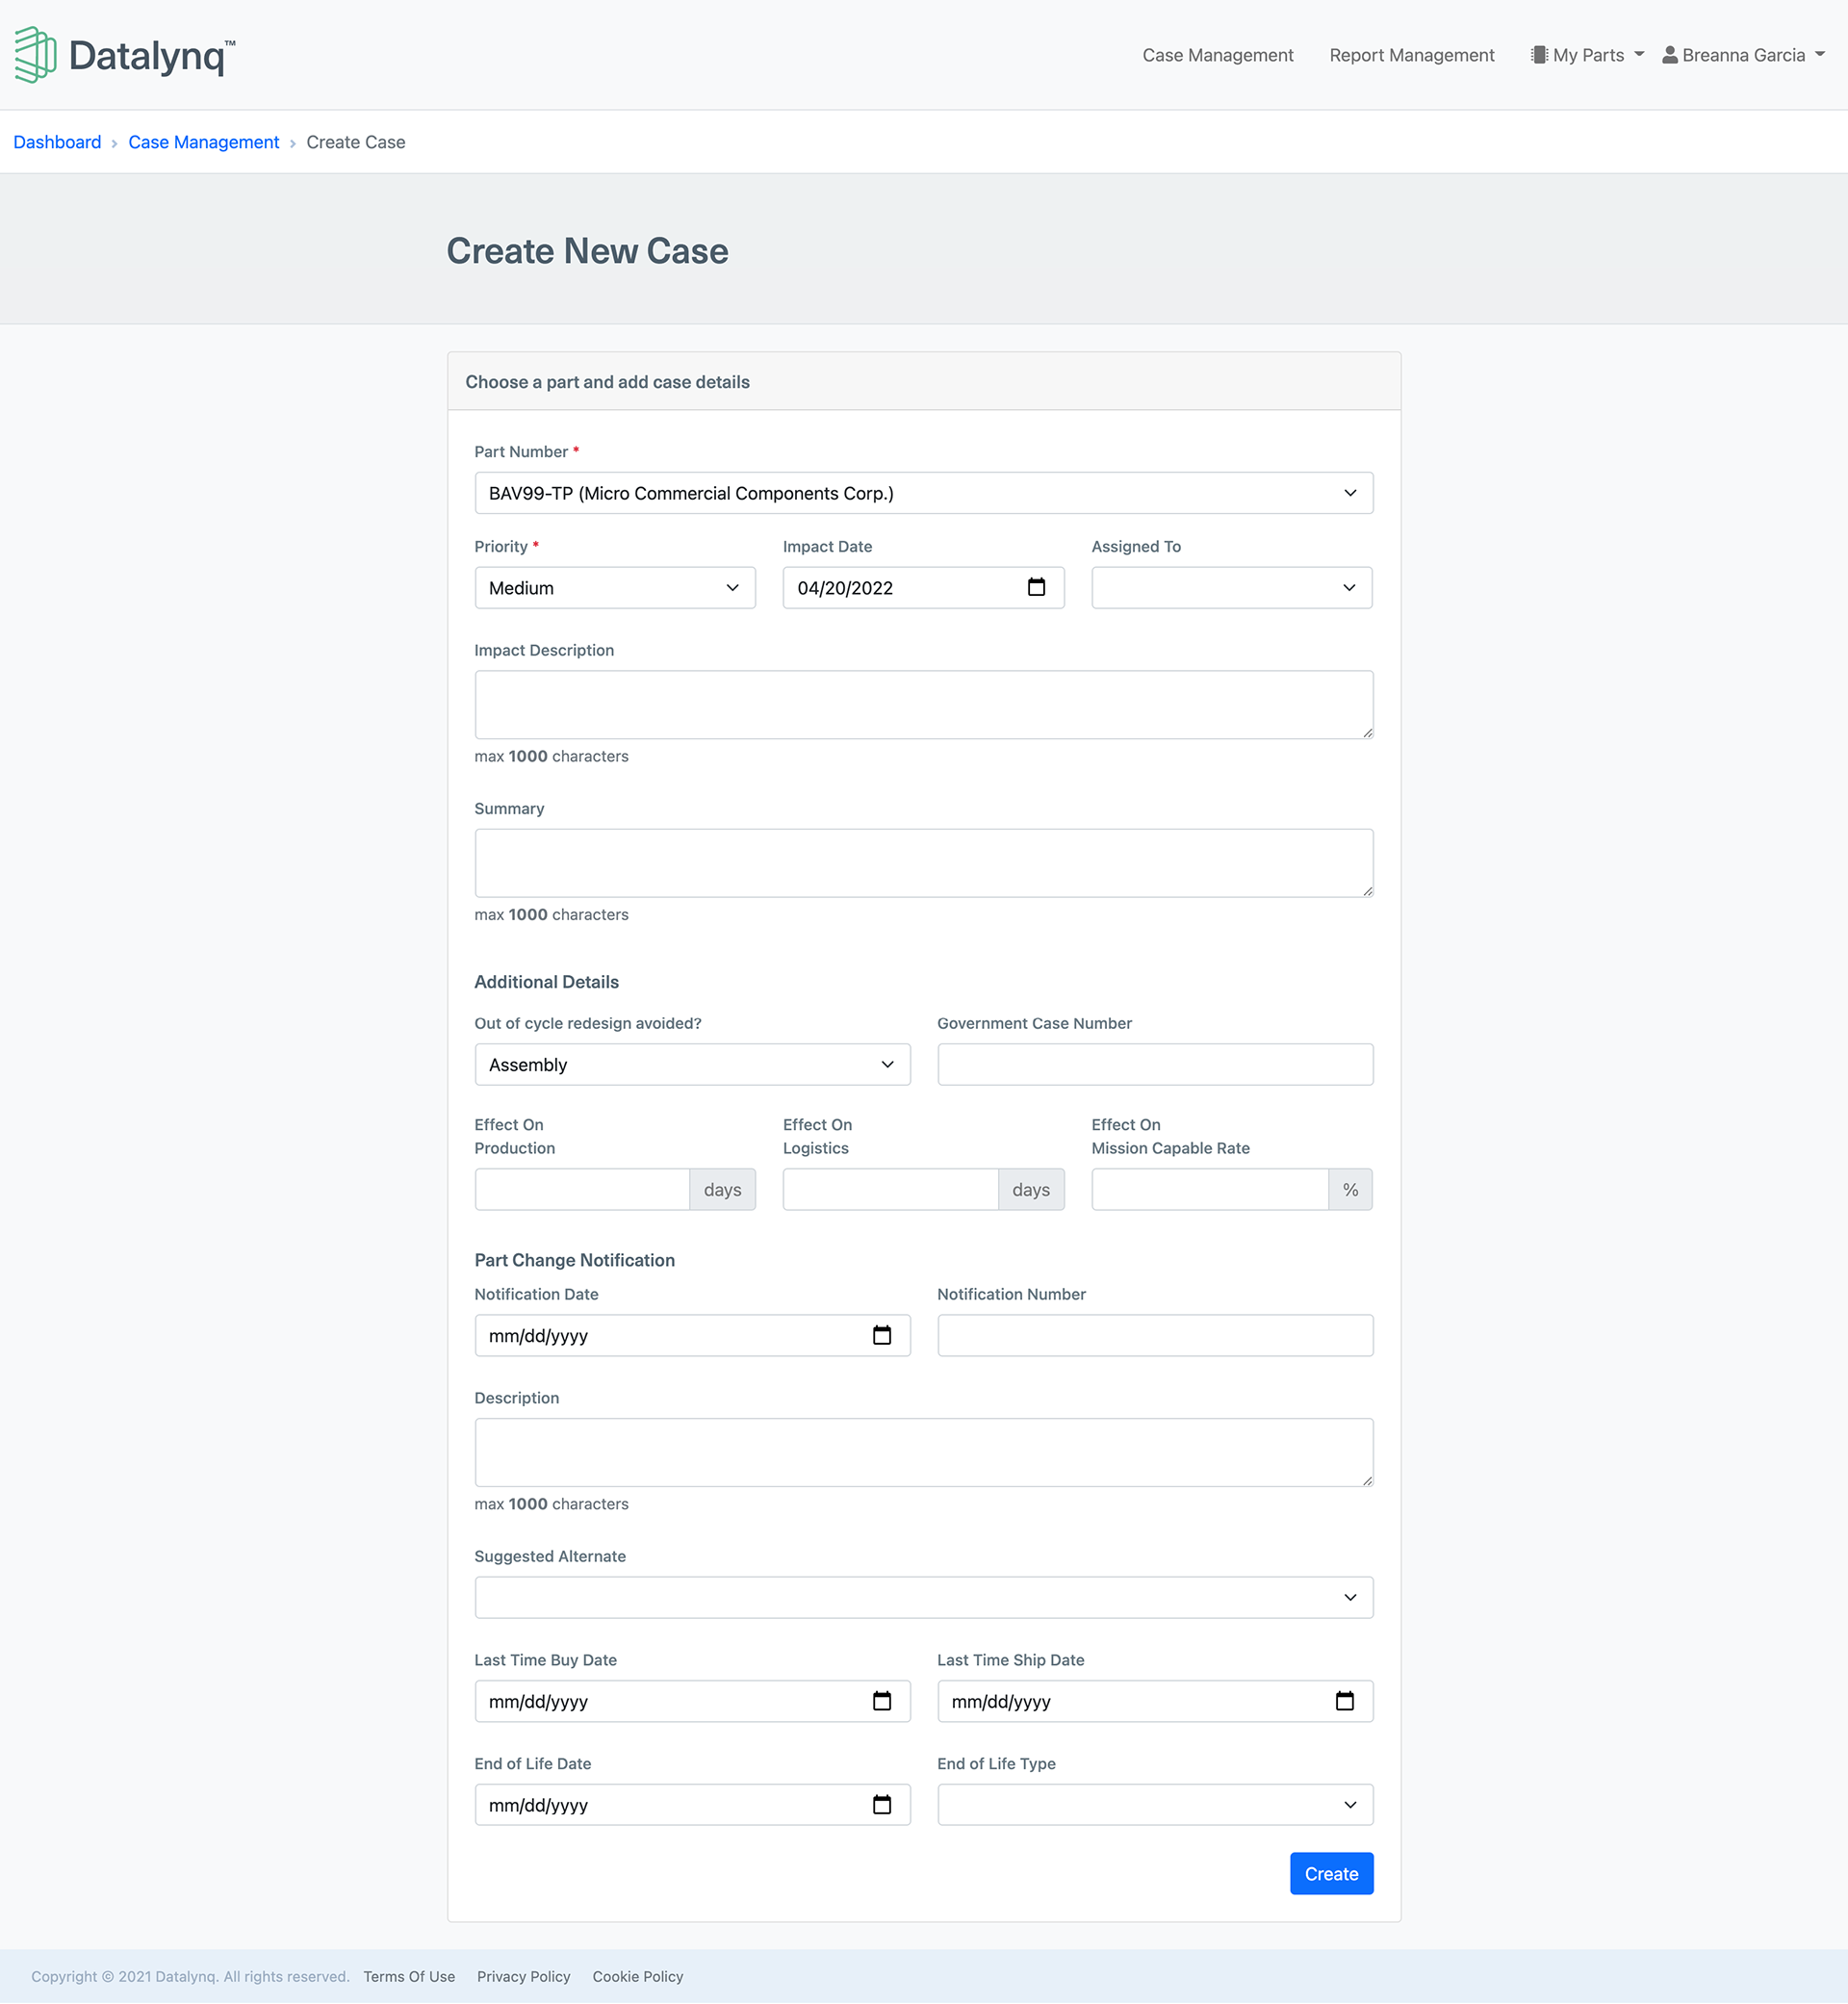This screenshot has height=2004, width=1848.
Task: Click the Last Time Buy Date field
Action: (692, 1702)
